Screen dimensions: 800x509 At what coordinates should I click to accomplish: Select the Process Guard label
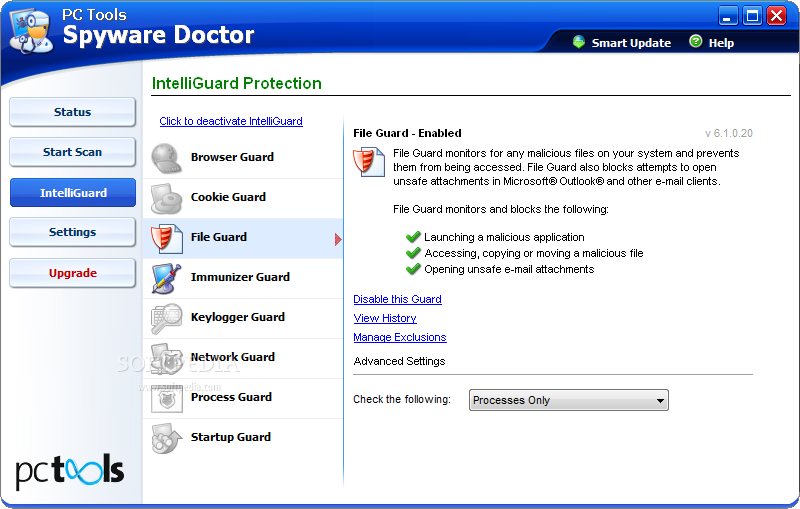point(231,397)
